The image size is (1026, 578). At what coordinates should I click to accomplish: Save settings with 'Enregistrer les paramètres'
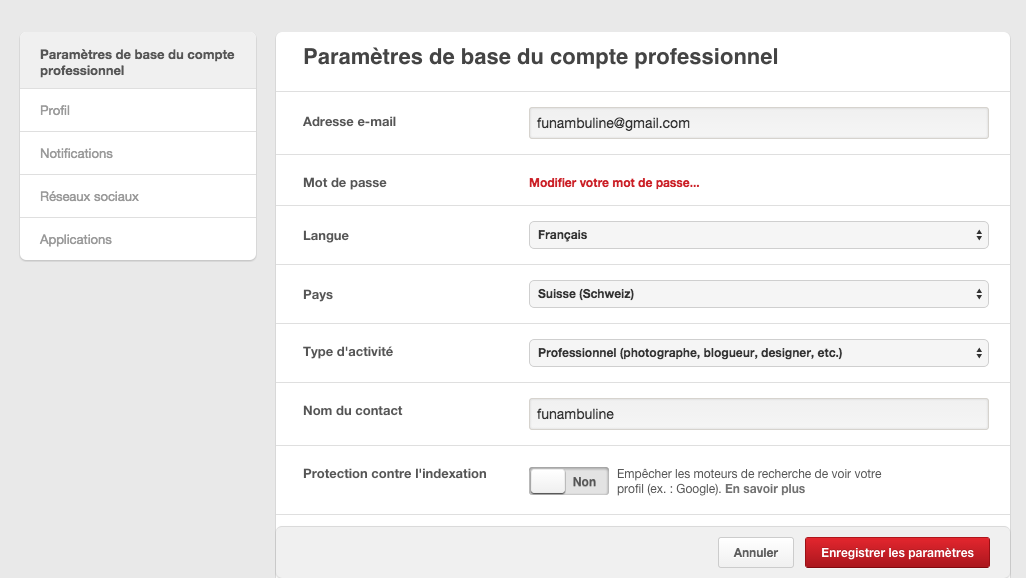tap(896, 552)
